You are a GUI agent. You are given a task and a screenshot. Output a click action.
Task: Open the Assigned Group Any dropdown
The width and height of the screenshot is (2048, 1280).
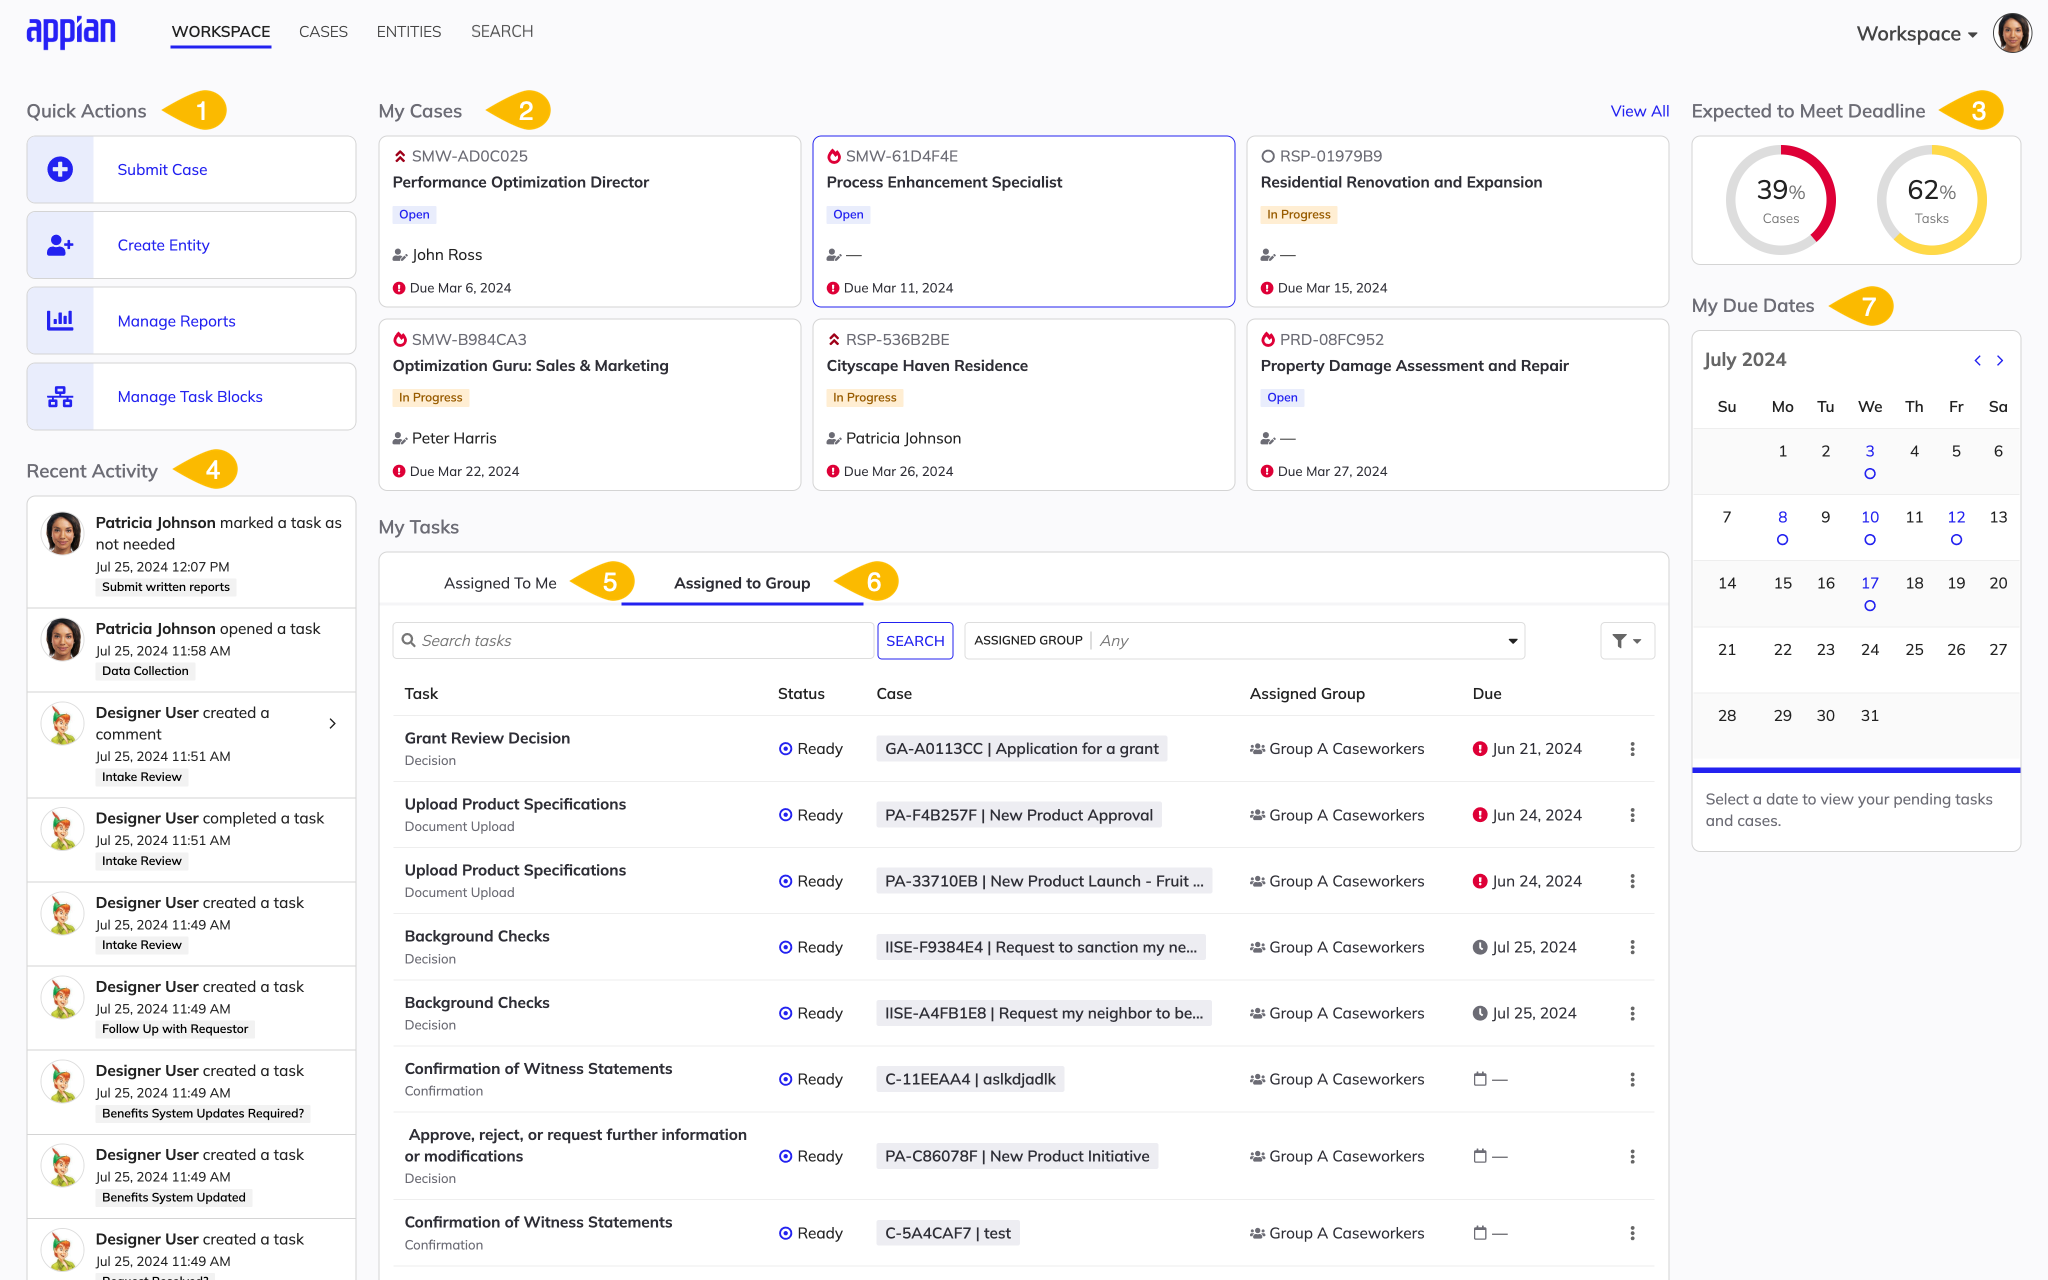point(1244,640)
